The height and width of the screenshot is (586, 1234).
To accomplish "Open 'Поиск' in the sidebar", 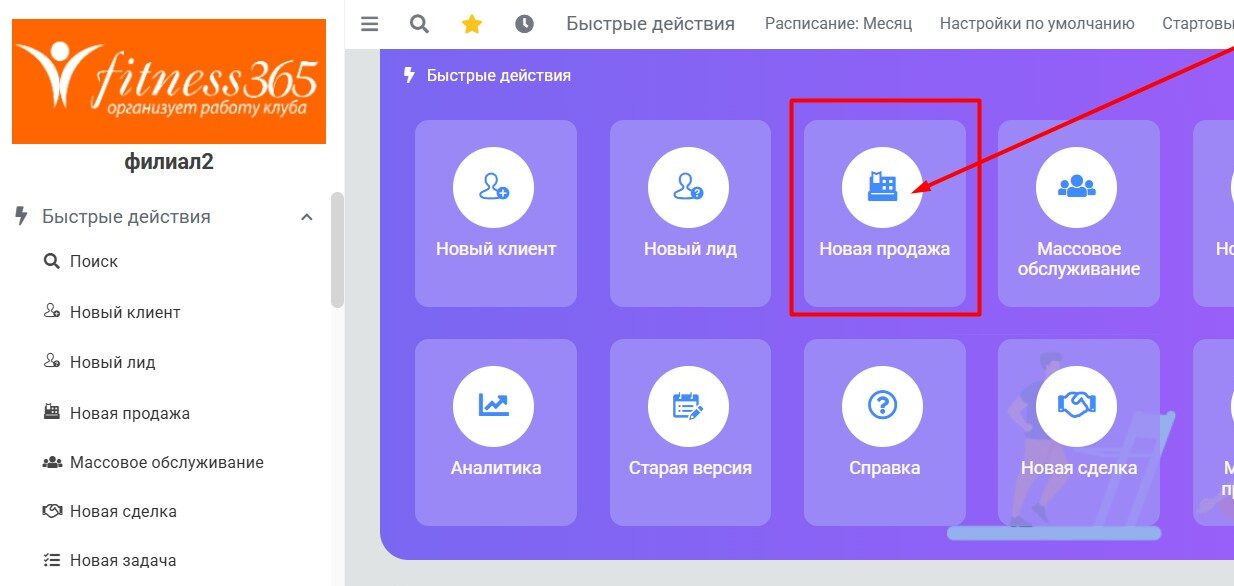I will coord(94,261).
